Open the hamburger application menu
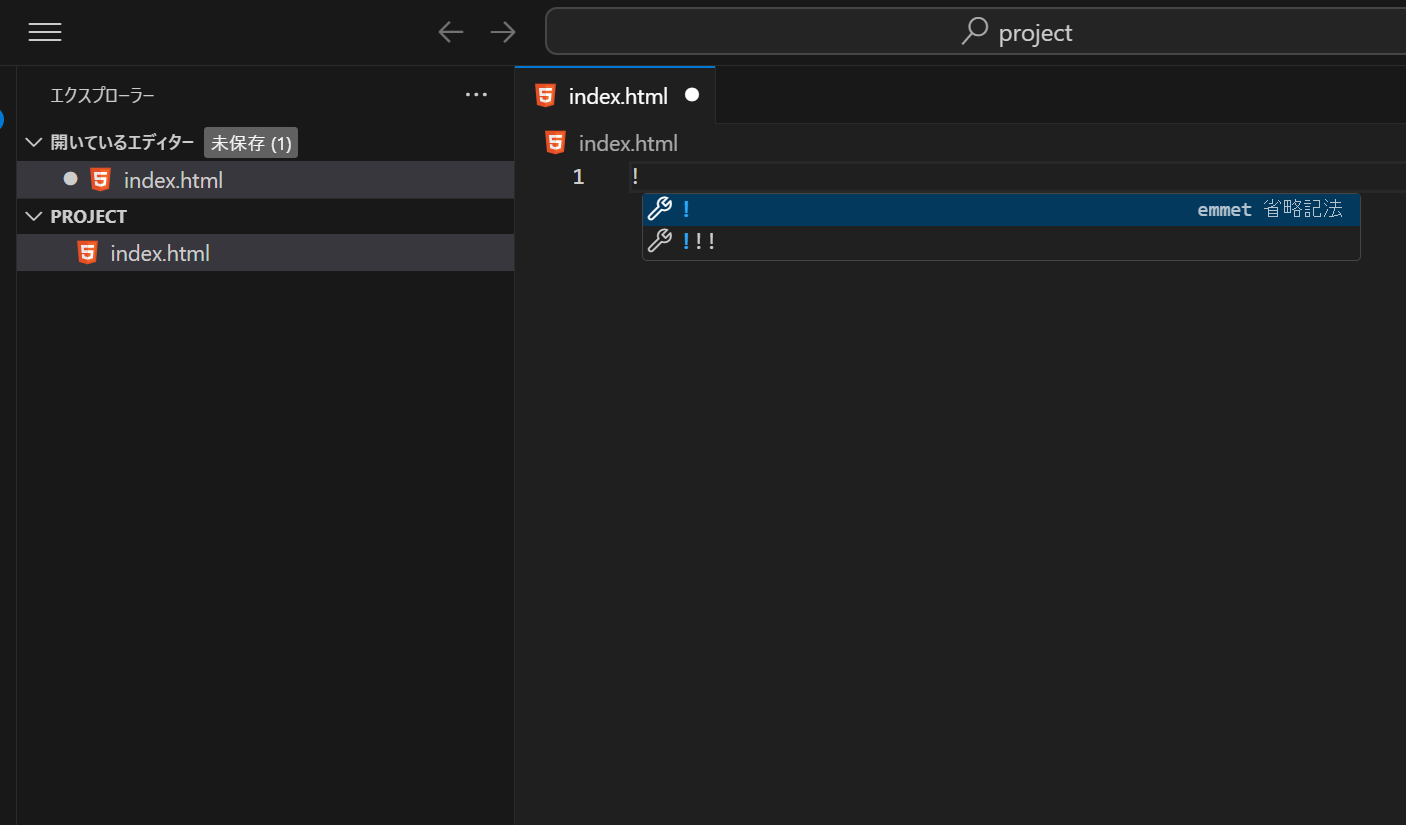The image size is (1406, 825). 45,32
